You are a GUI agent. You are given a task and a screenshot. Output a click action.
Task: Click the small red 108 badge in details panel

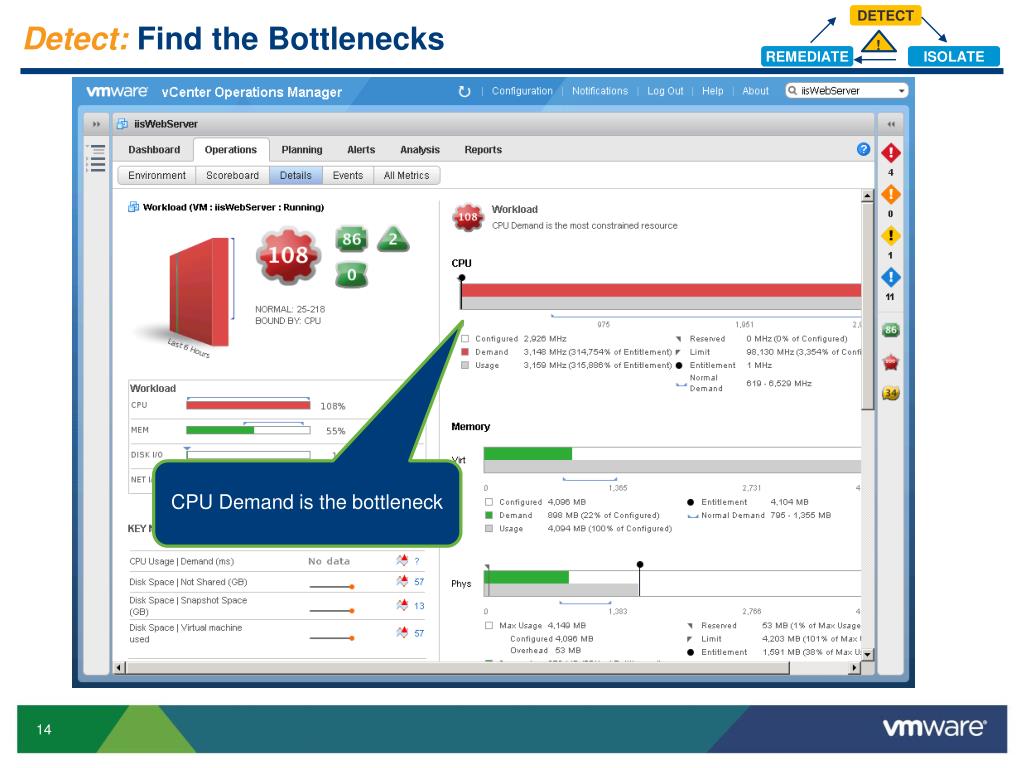468,217
